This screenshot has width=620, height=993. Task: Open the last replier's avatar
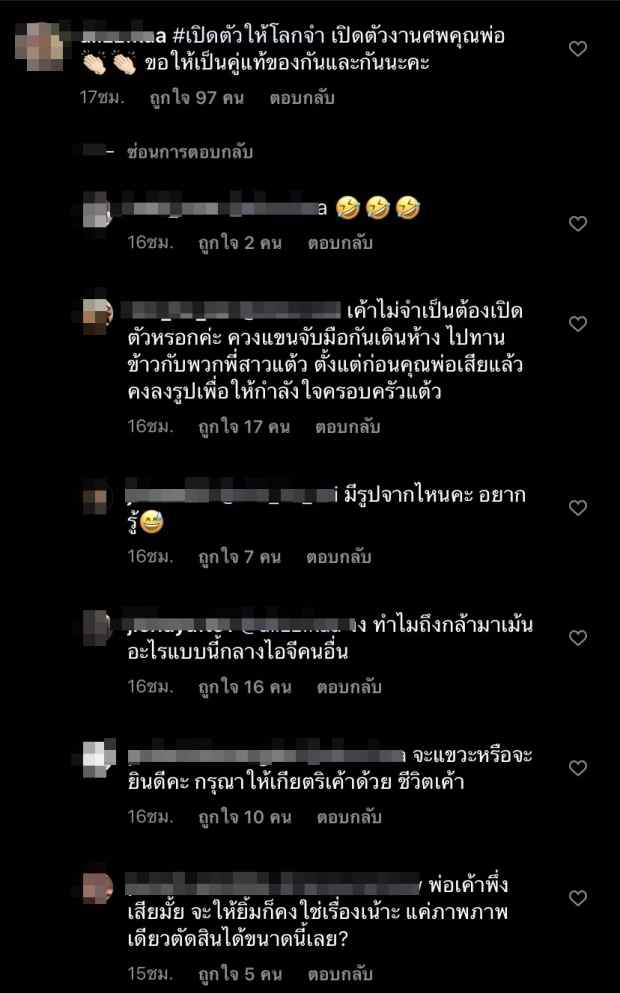click(x=98, y=888)
